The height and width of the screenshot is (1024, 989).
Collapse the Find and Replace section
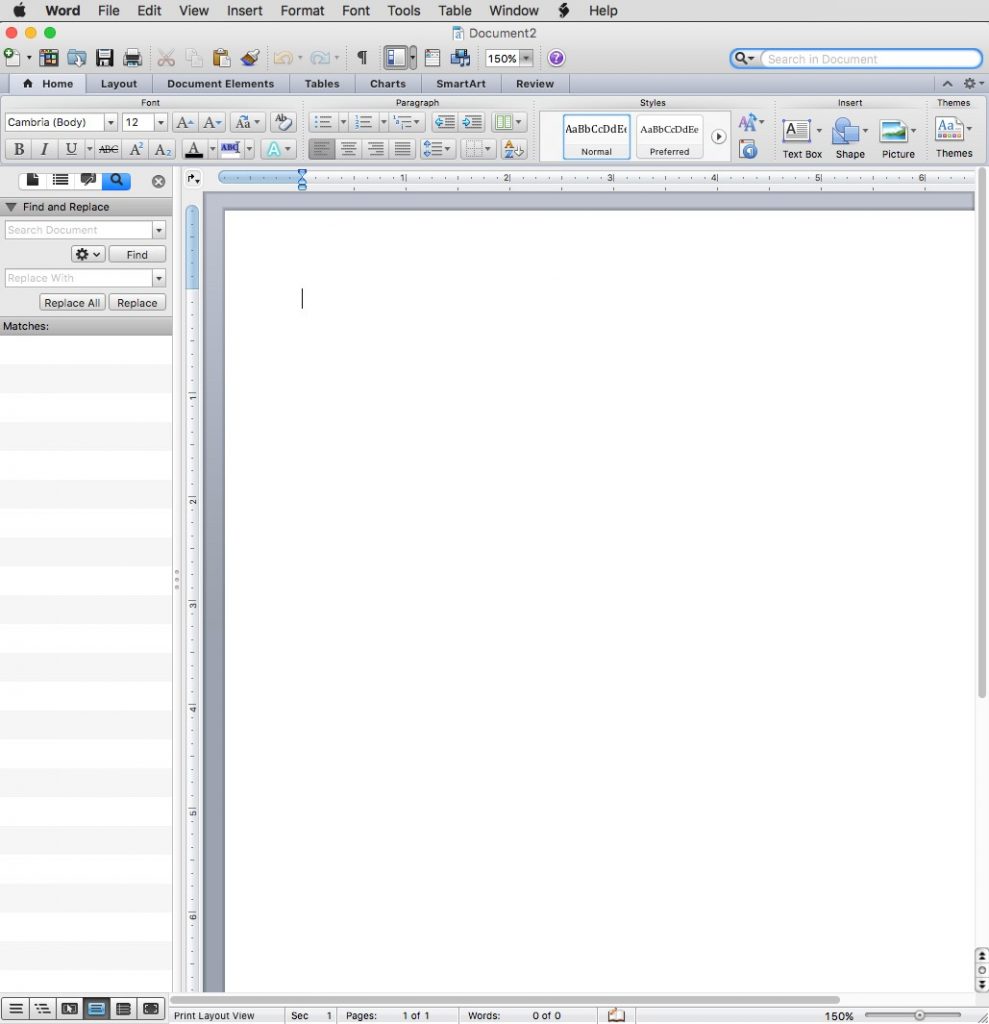point(11,207)
